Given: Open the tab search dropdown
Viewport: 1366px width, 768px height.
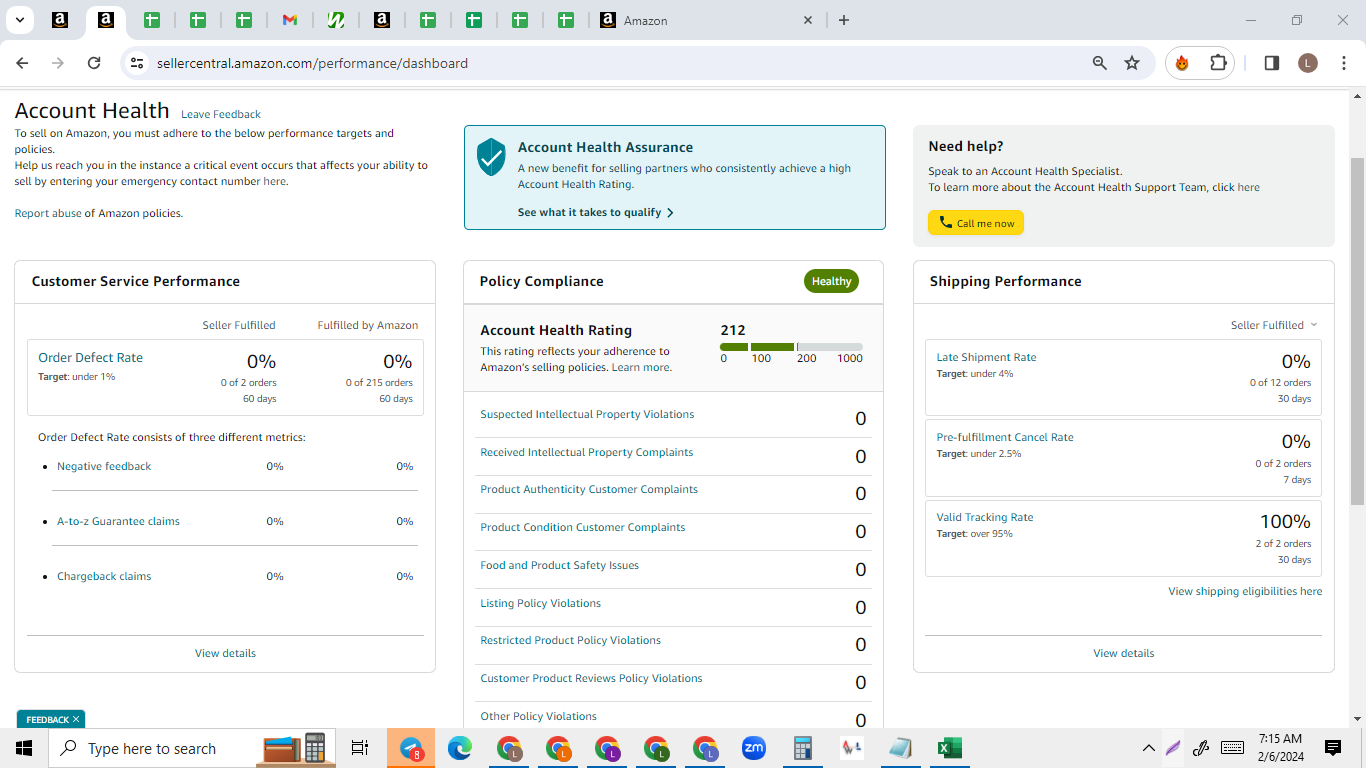Looking at the screenshot, I should [x=19, y=20].
